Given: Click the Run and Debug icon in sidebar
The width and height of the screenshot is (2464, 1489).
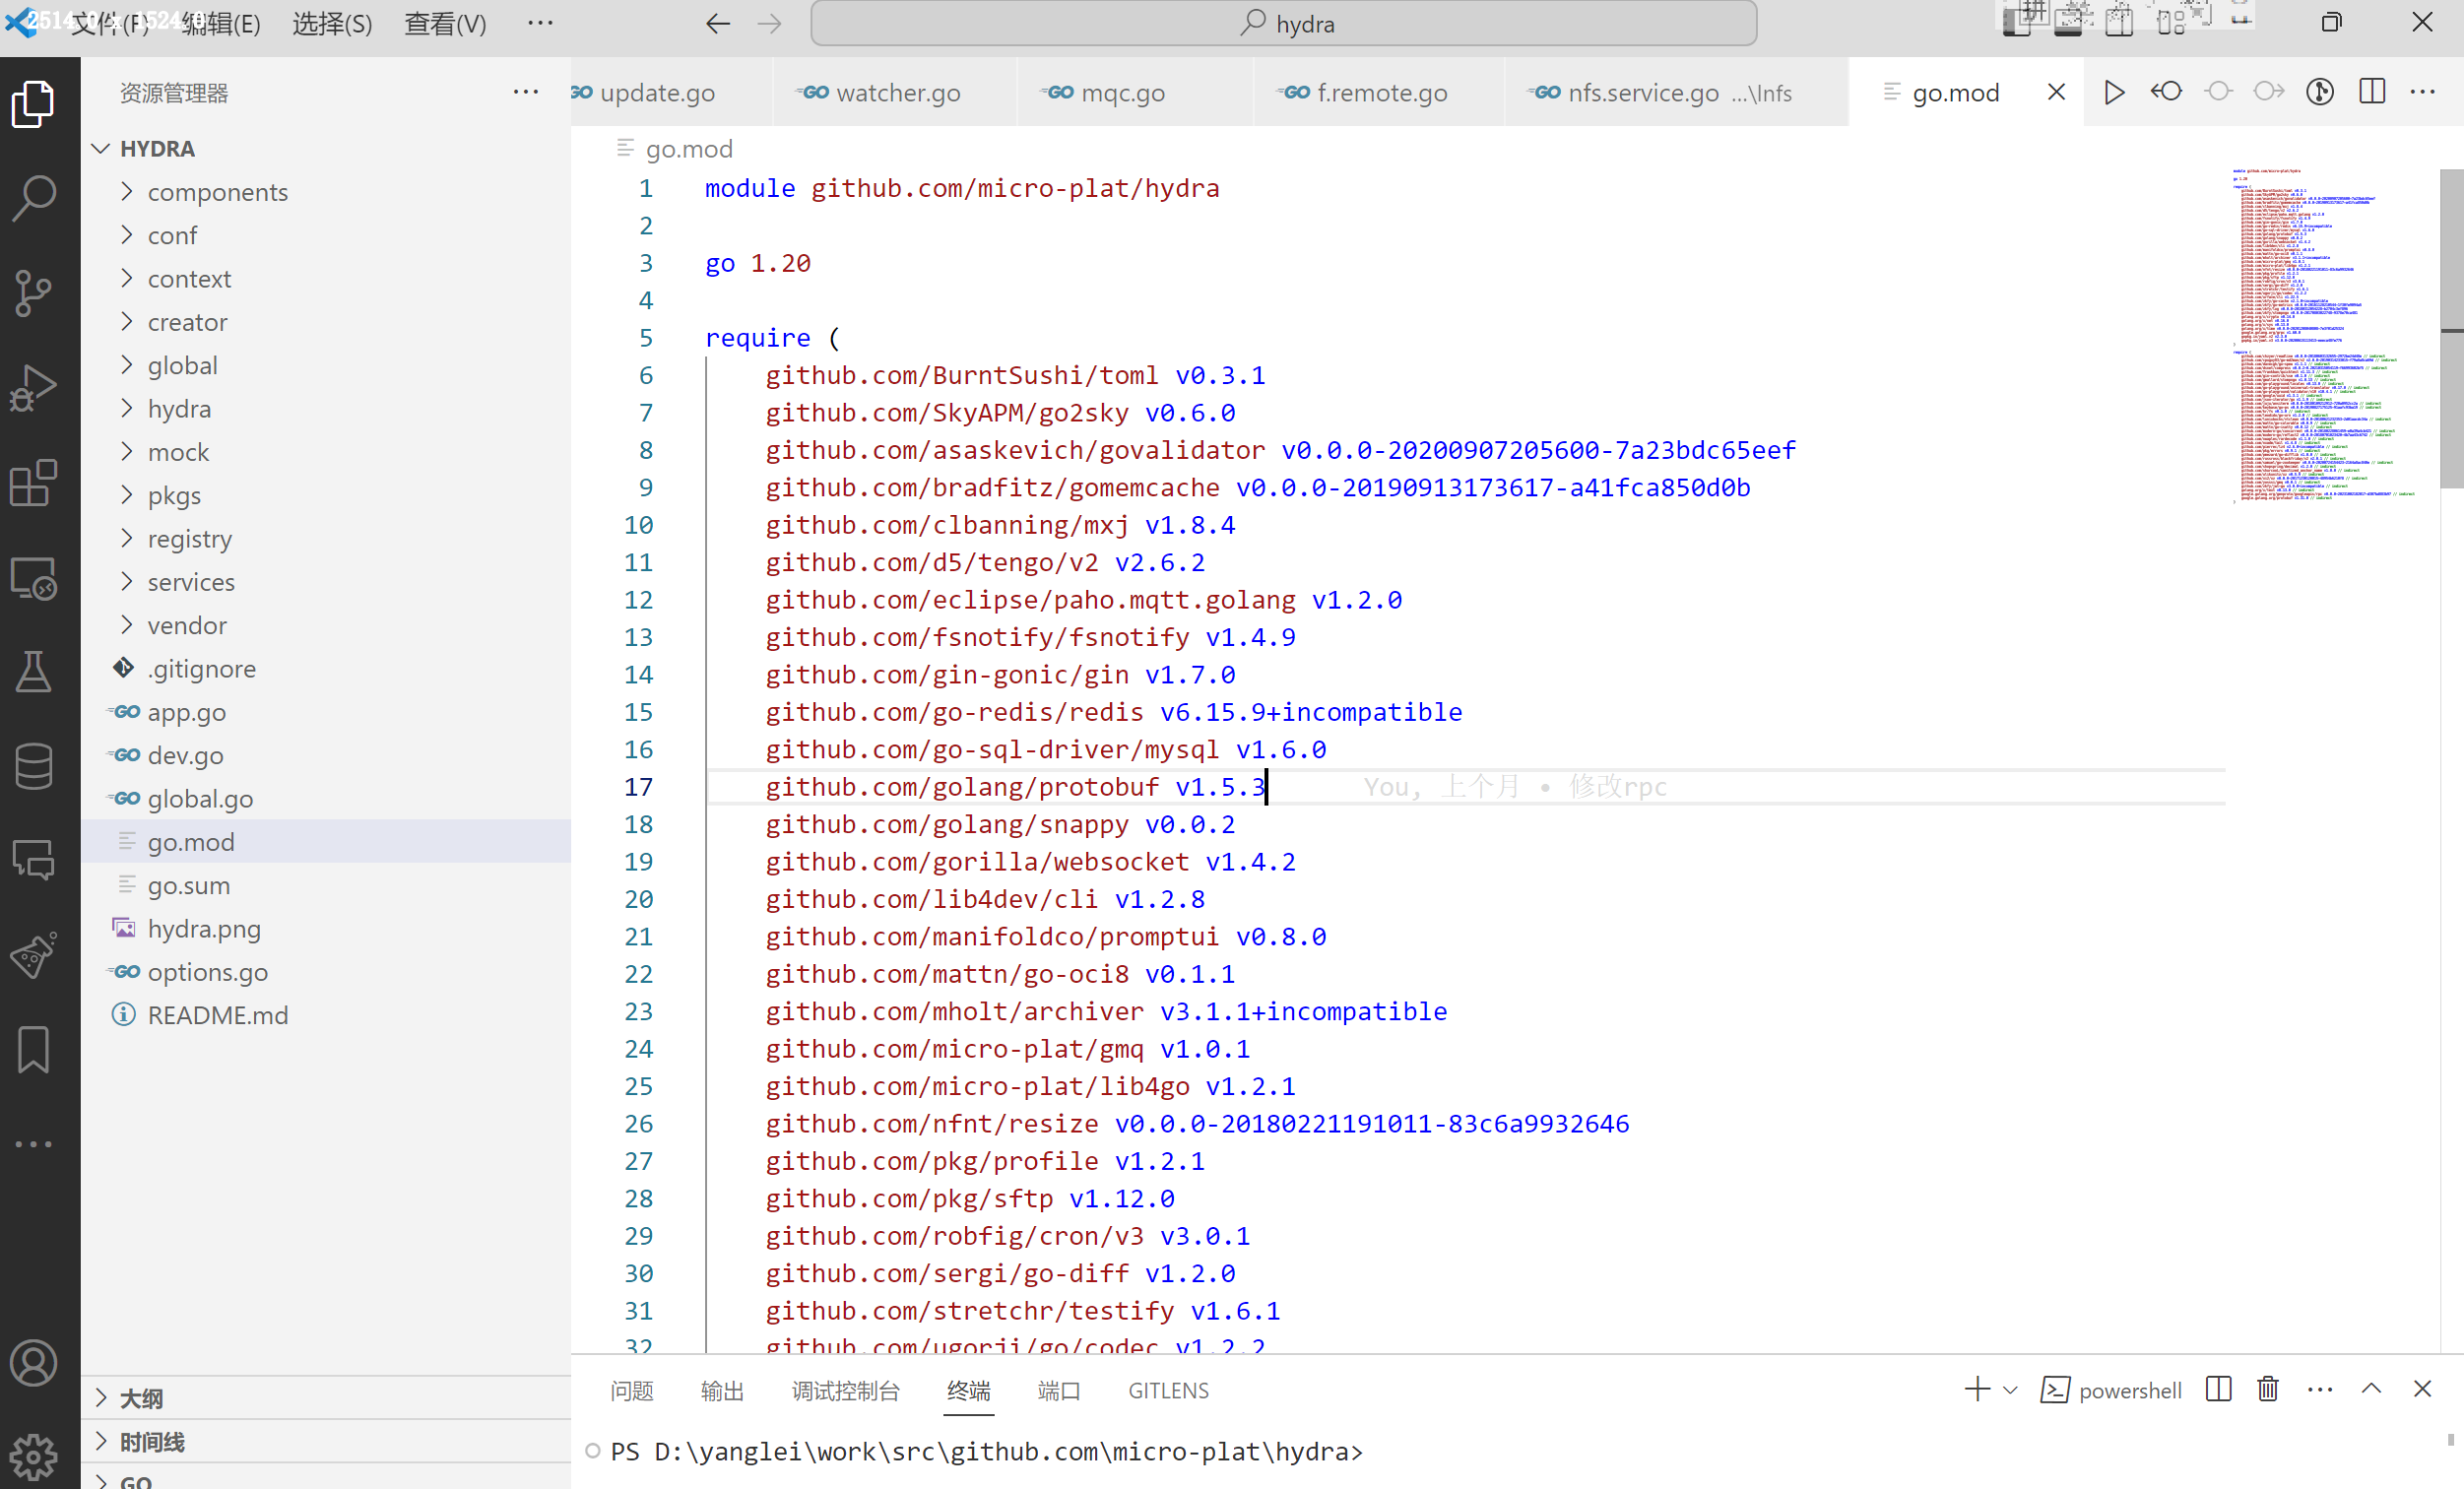Looking at the screenshot, I should pyautogui.click(x=35, y=387).
